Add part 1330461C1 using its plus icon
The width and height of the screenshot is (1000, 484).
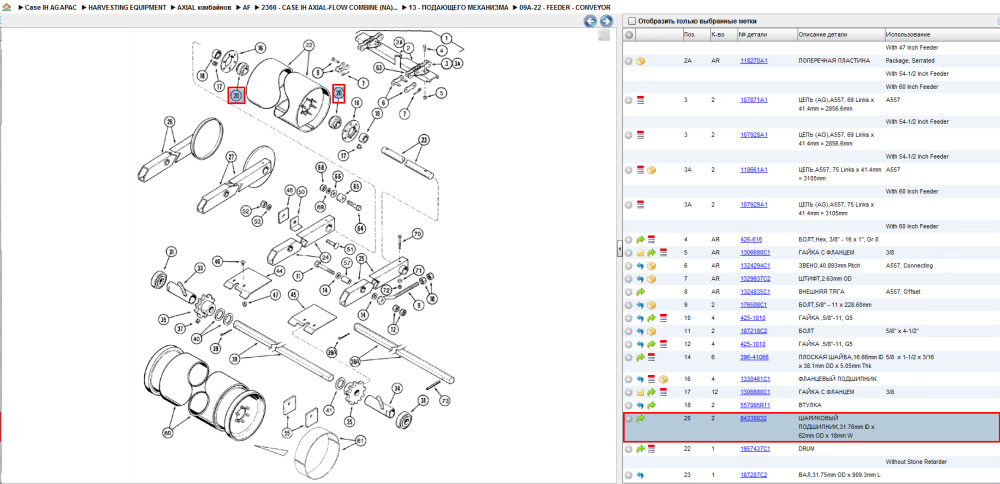coord(629,379)
